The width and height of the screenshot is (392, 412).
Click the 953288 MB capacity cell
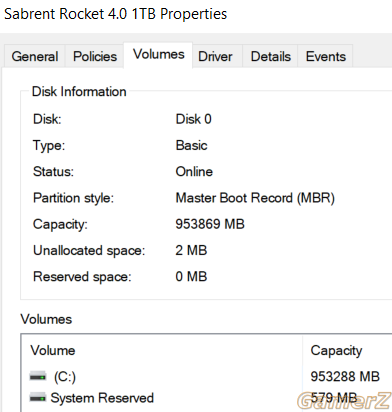(x=345, y=377)
